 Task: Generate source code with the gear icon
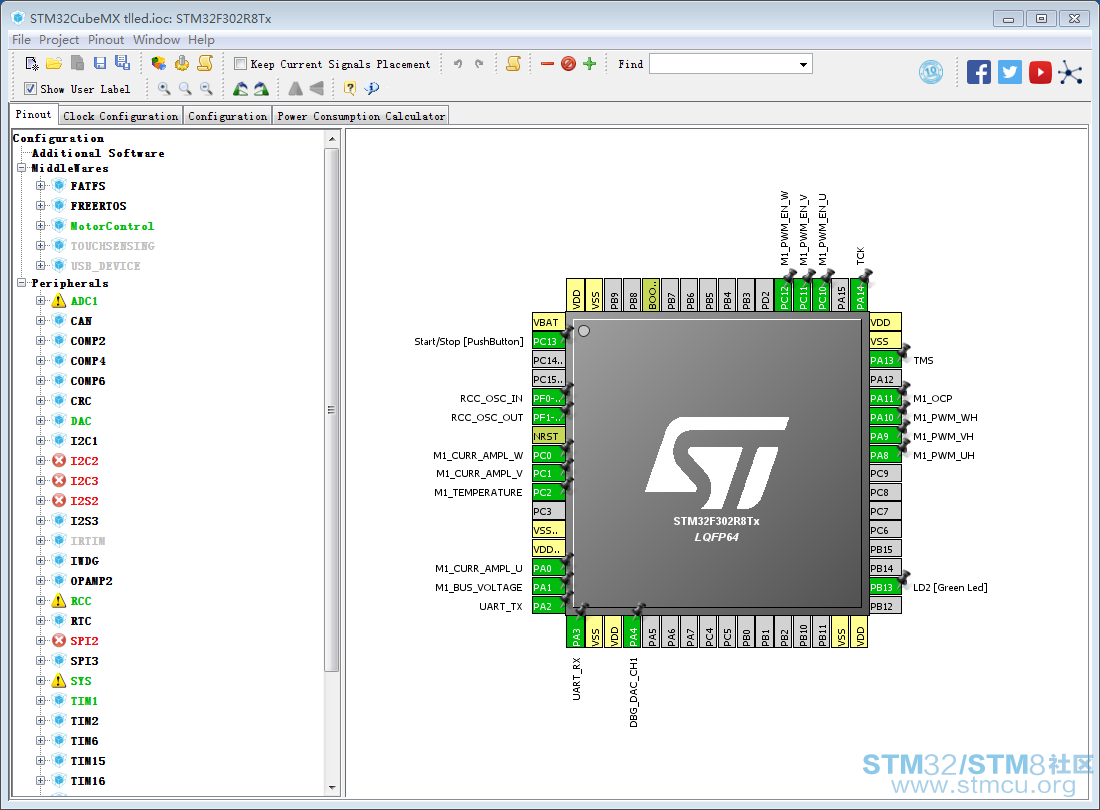click(182, 63)
